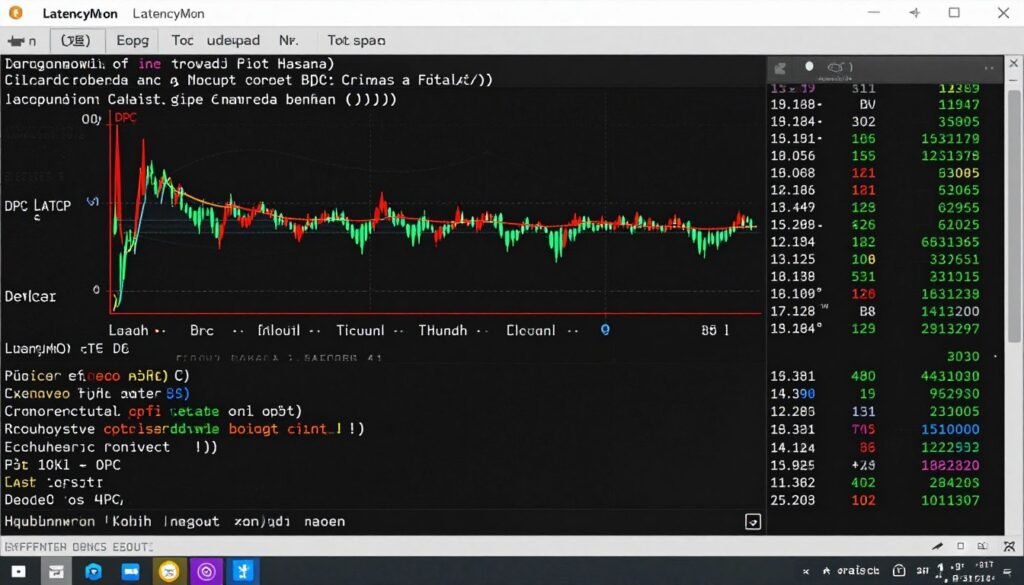Open the Eopg menu
The width and height of the screenshot is (1024, 585).
pyautogui.click(x=131, y=40)
